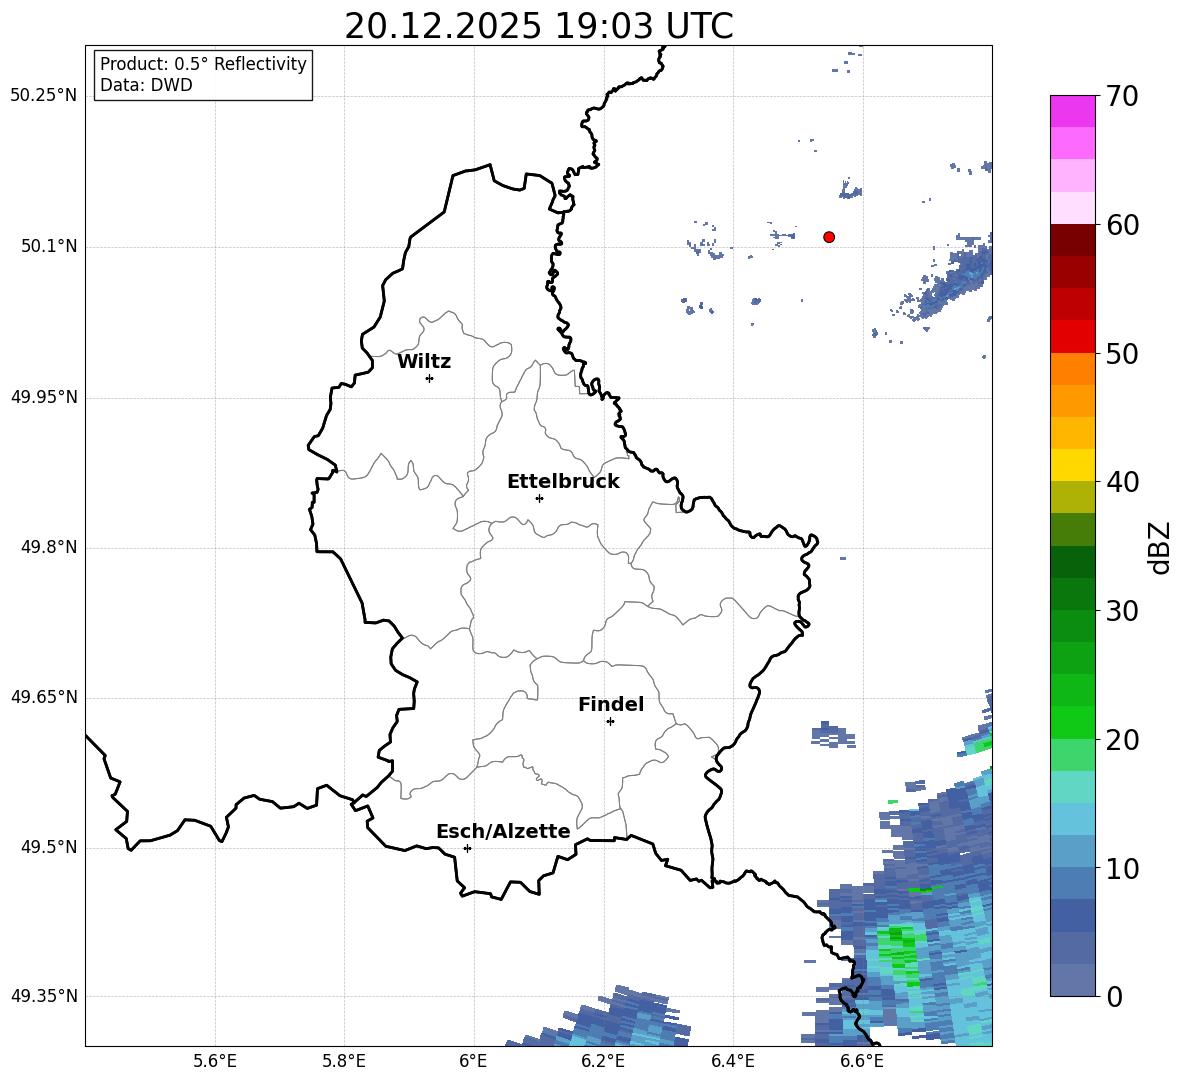The image size is (1184, 1081).
Task: Click the 5.8°E longitude label
Action: tap(344, 1061)
